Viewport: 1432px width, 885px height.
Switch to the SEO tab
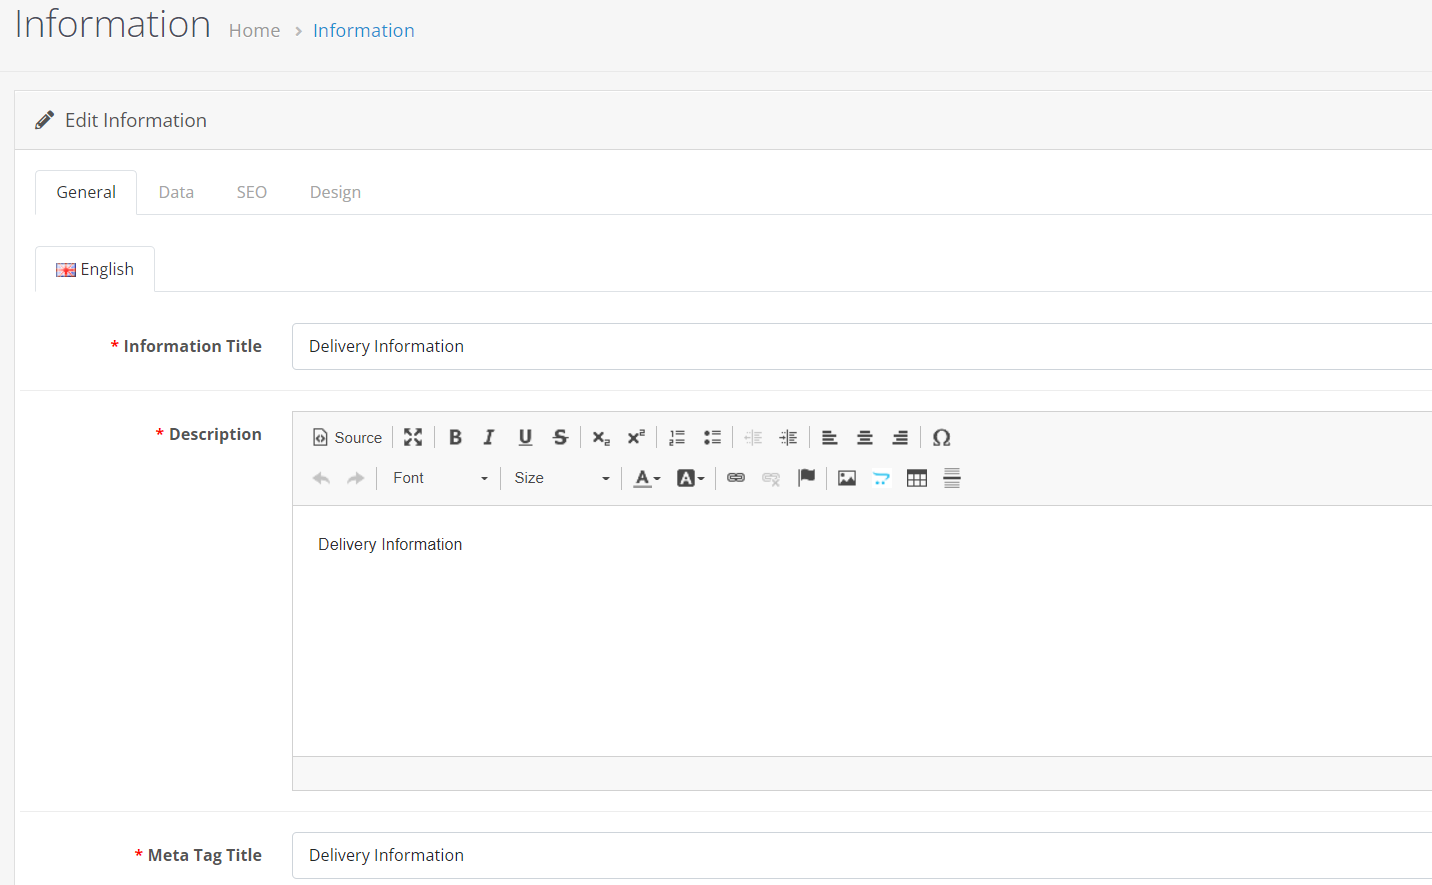pos(252,192)
